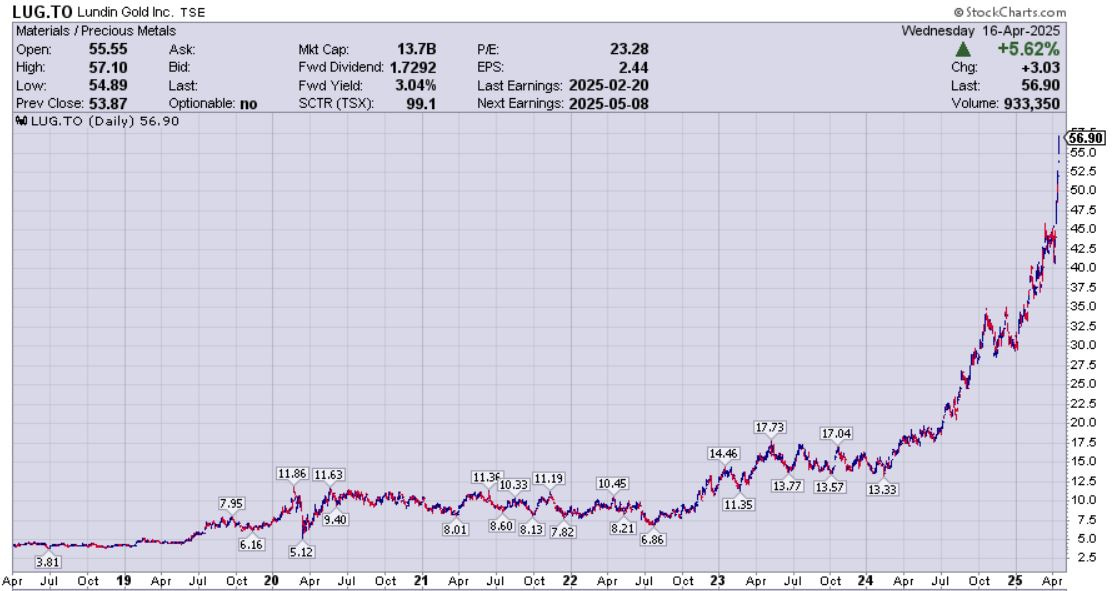
Task: Click the '13.57' trough price label
Action: (x=830, y=487)
